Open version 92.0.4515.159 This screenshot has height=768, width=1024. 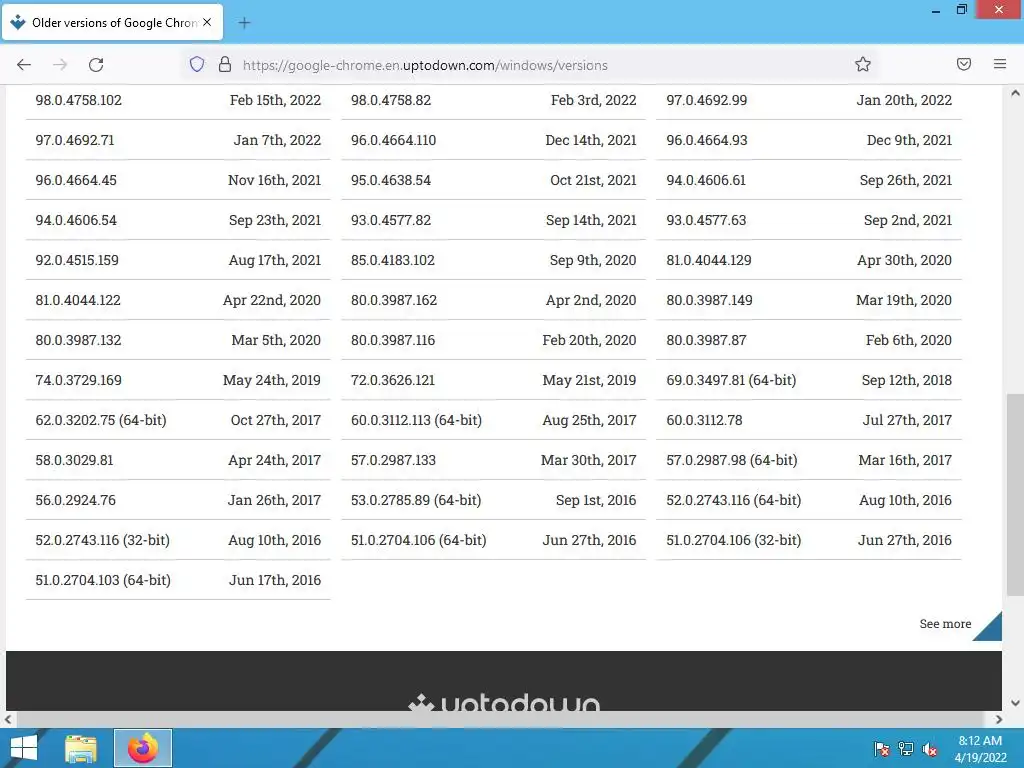178,260
